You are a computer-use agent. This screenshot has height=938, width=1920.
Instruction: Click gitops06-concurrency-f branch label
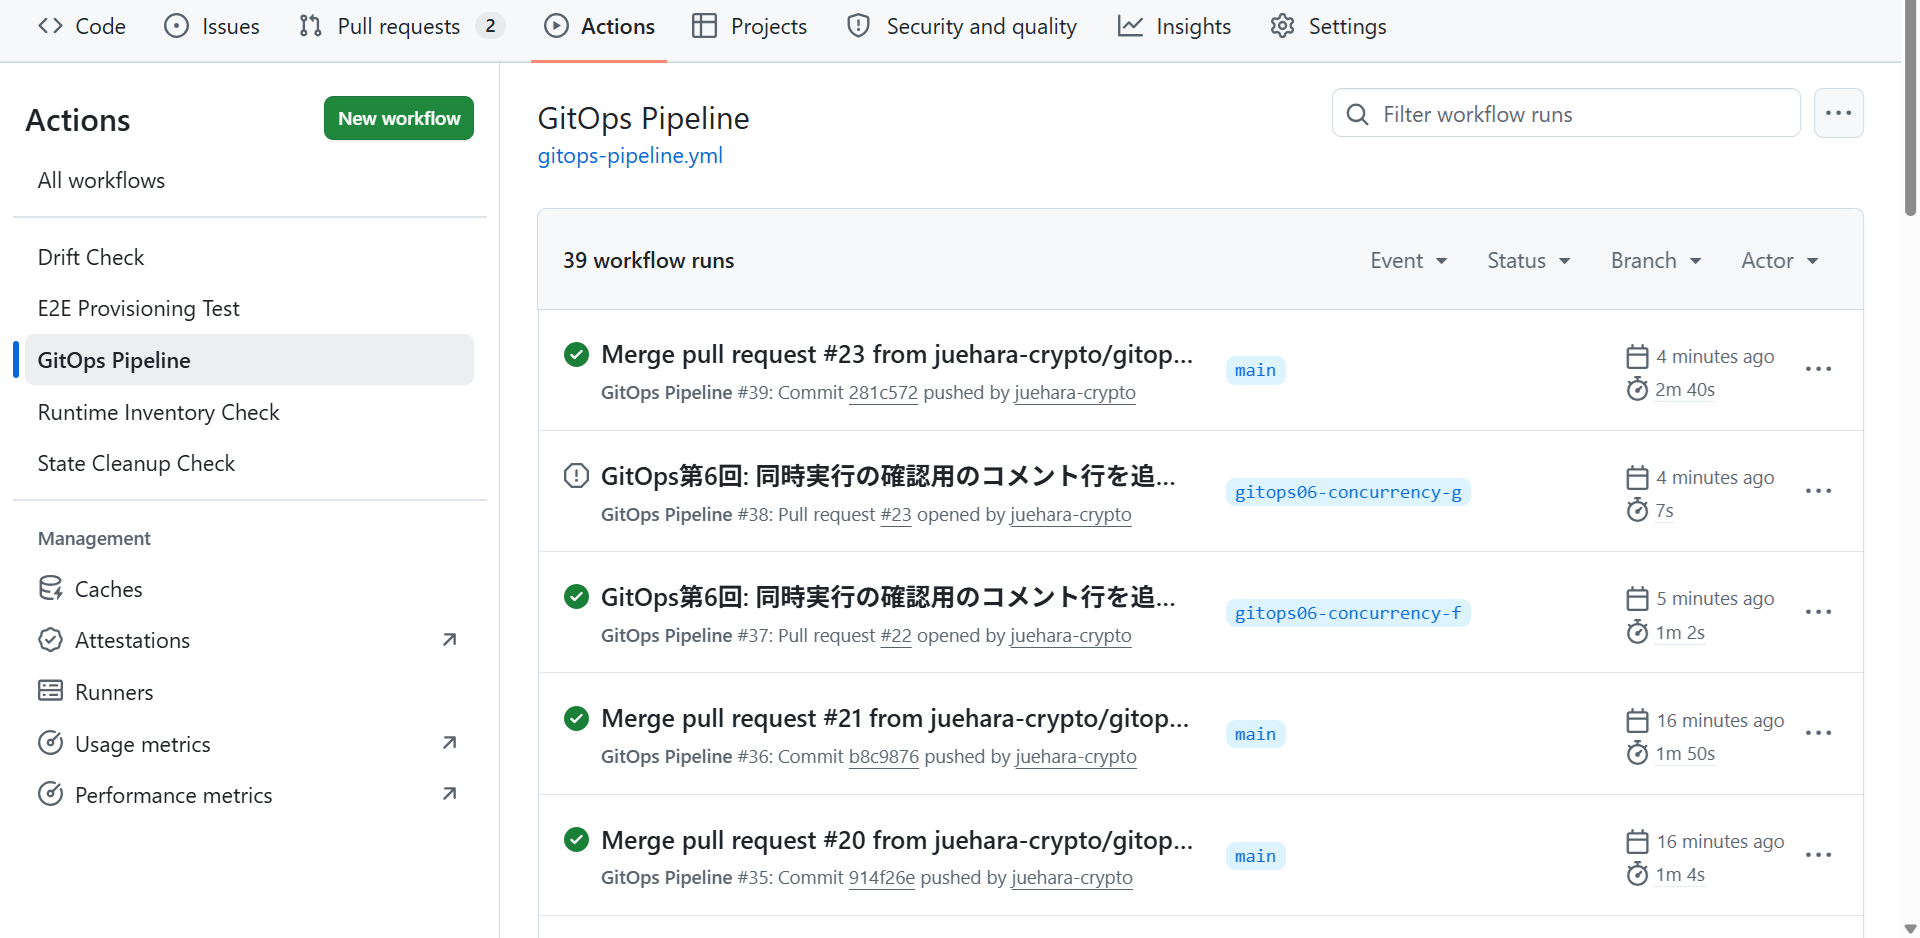[x=1348, y=614]
